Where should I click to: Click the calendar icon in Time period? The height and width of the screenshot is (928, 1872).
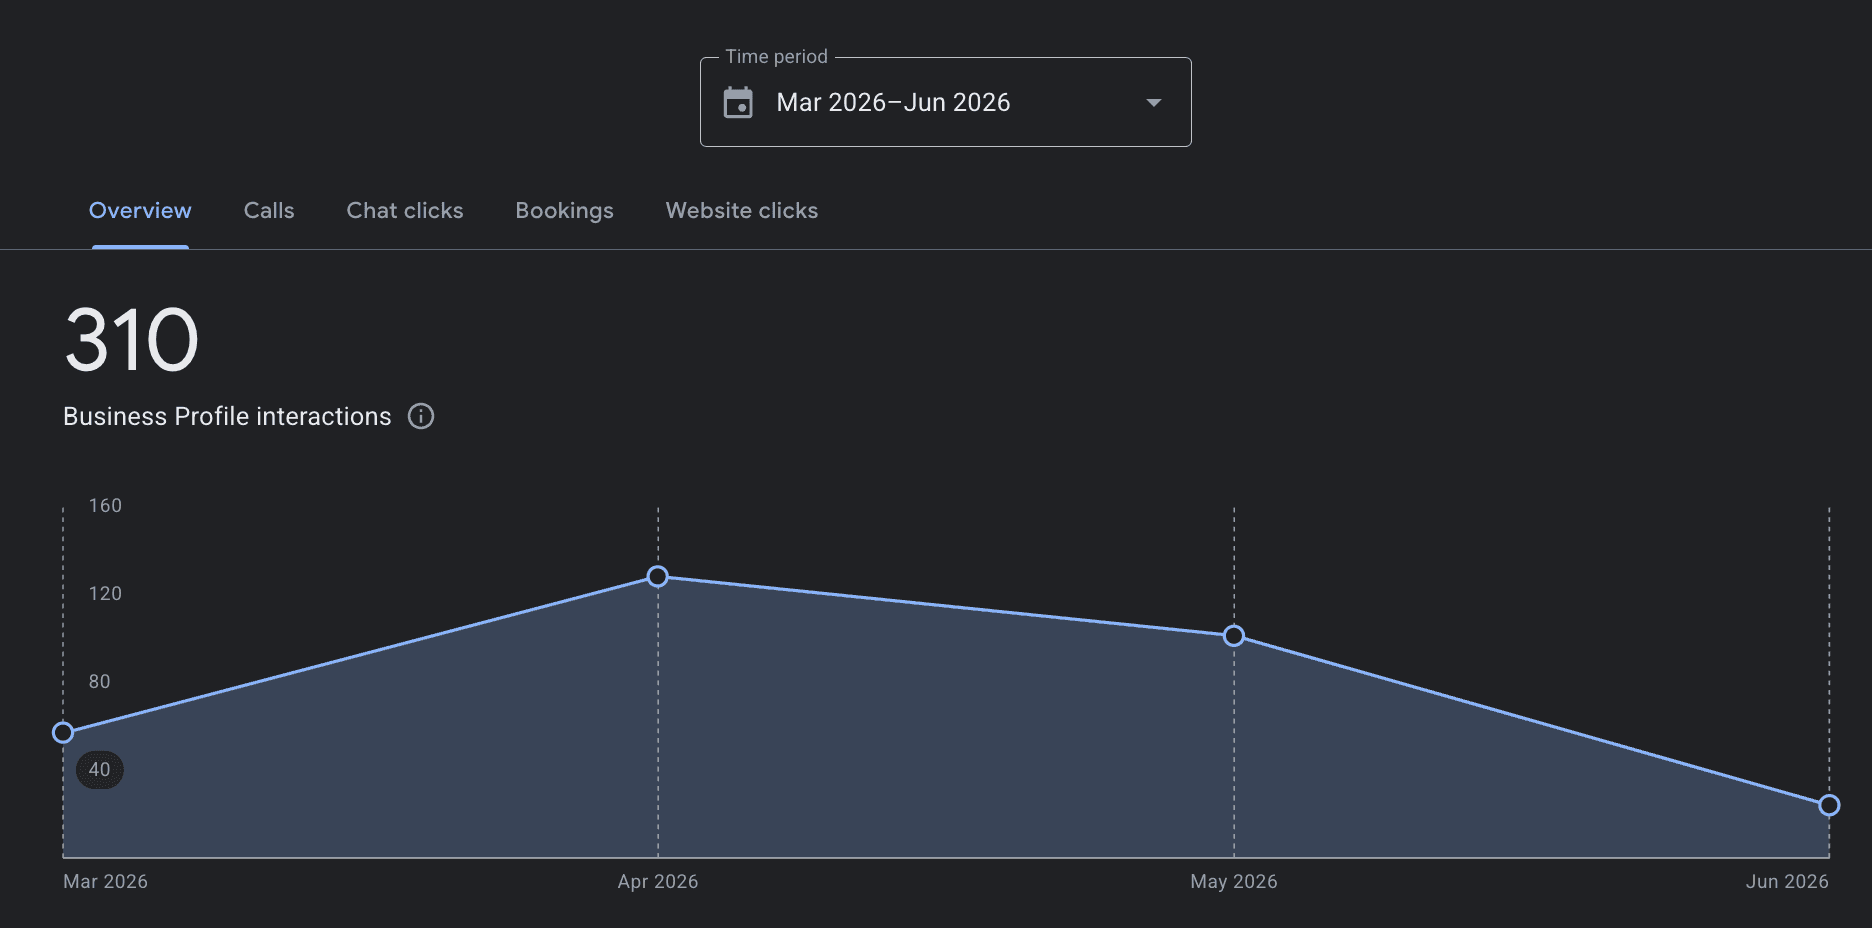[738, 102]
